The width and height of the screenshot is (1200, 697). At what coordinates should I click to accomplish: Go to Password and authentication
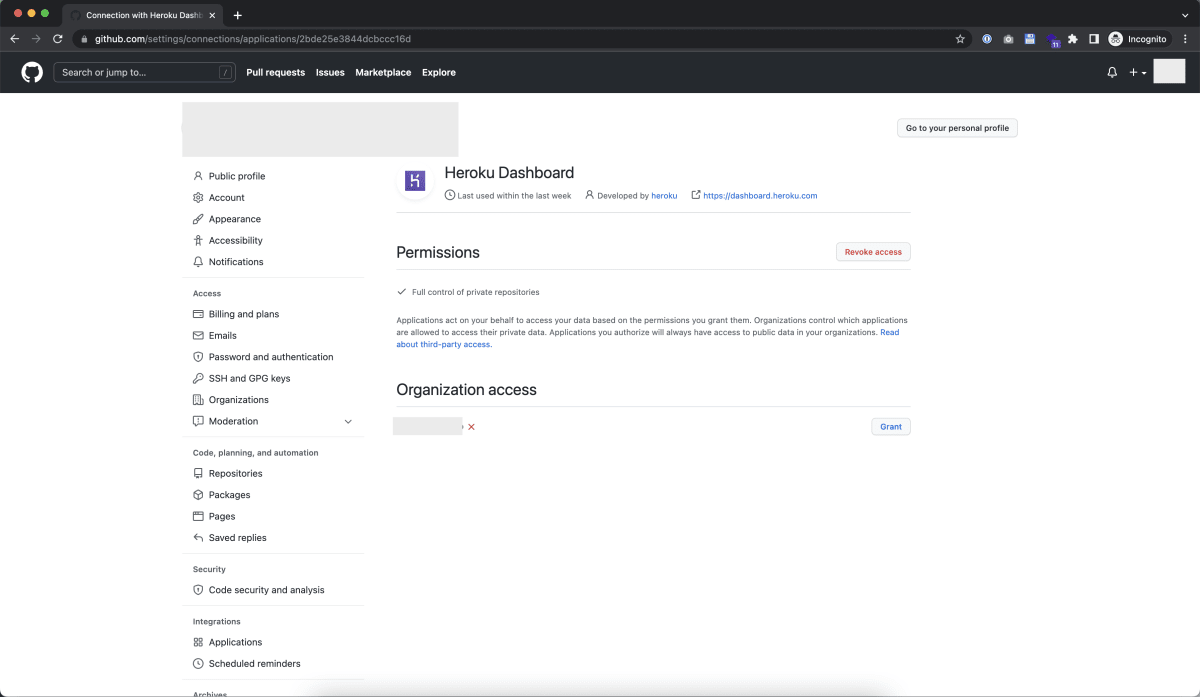[271, 357]
